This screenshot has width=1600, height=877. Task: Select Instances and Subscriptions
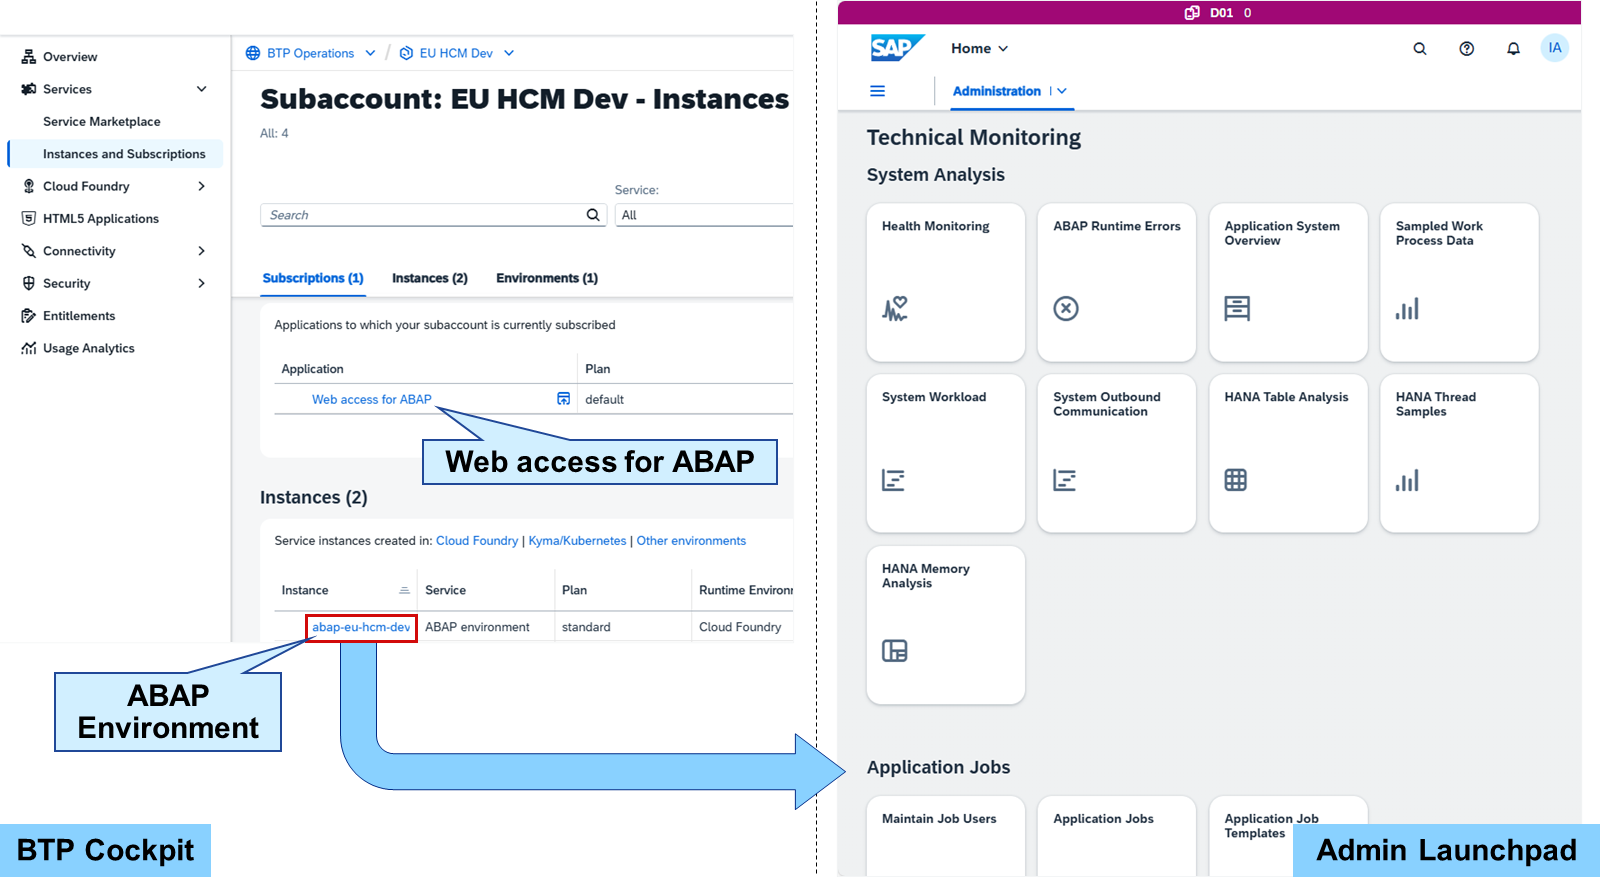tap(124, 154)
